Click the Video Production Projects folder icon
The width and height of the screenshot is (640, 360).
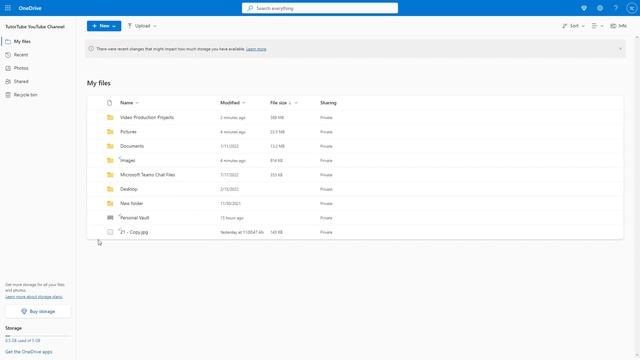coord(110,118)
